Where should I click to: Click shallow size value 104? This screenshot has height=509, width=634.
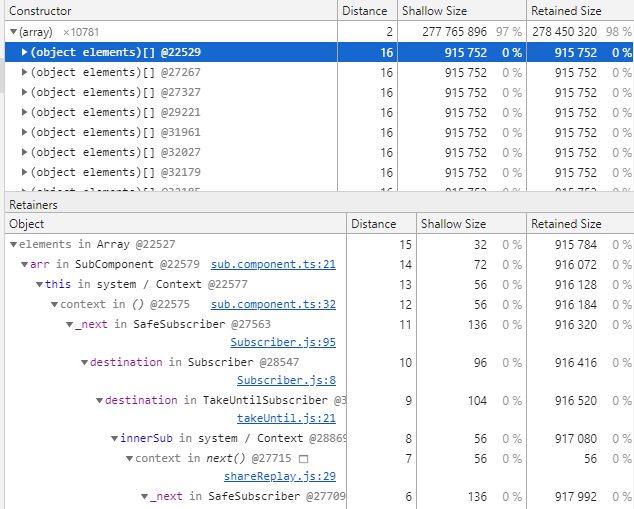tap(477, 400)
